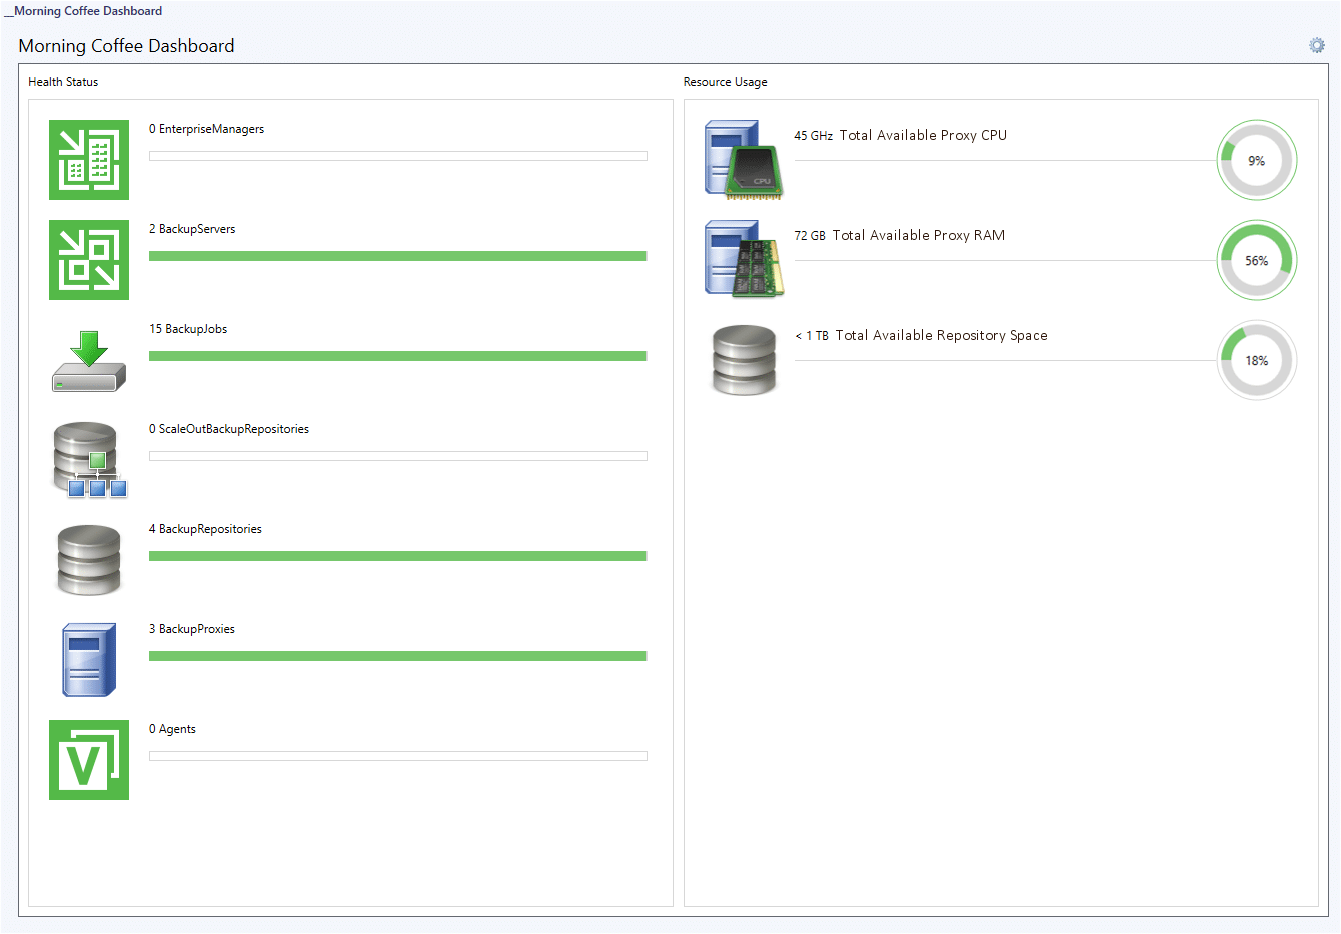The image size is (1341, 934).
Task: Click the "0 EnterpriseManagers" label
Action: (x=206, y=129)
